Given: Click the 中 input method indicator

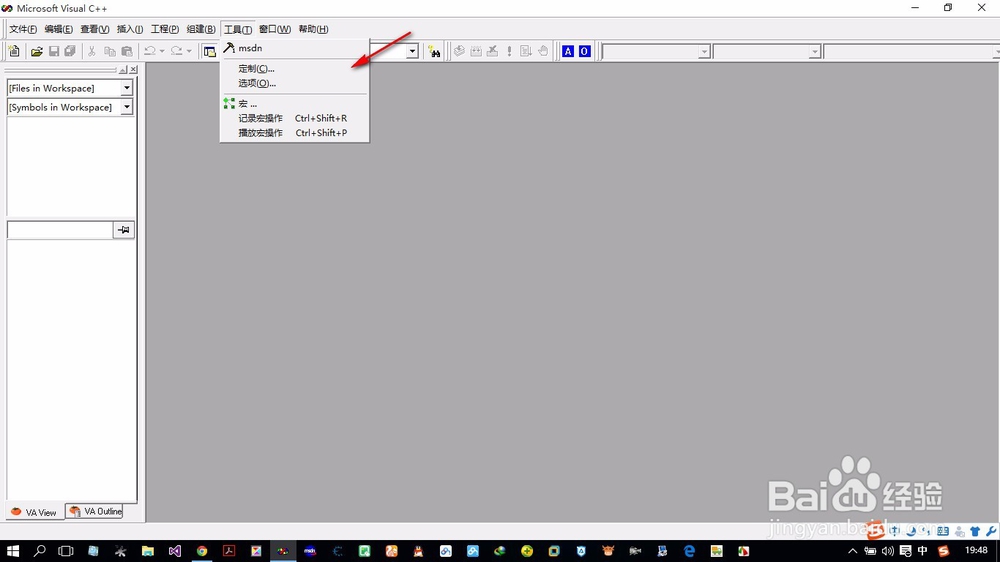Looking at the screenshot, I should point(922,551).
